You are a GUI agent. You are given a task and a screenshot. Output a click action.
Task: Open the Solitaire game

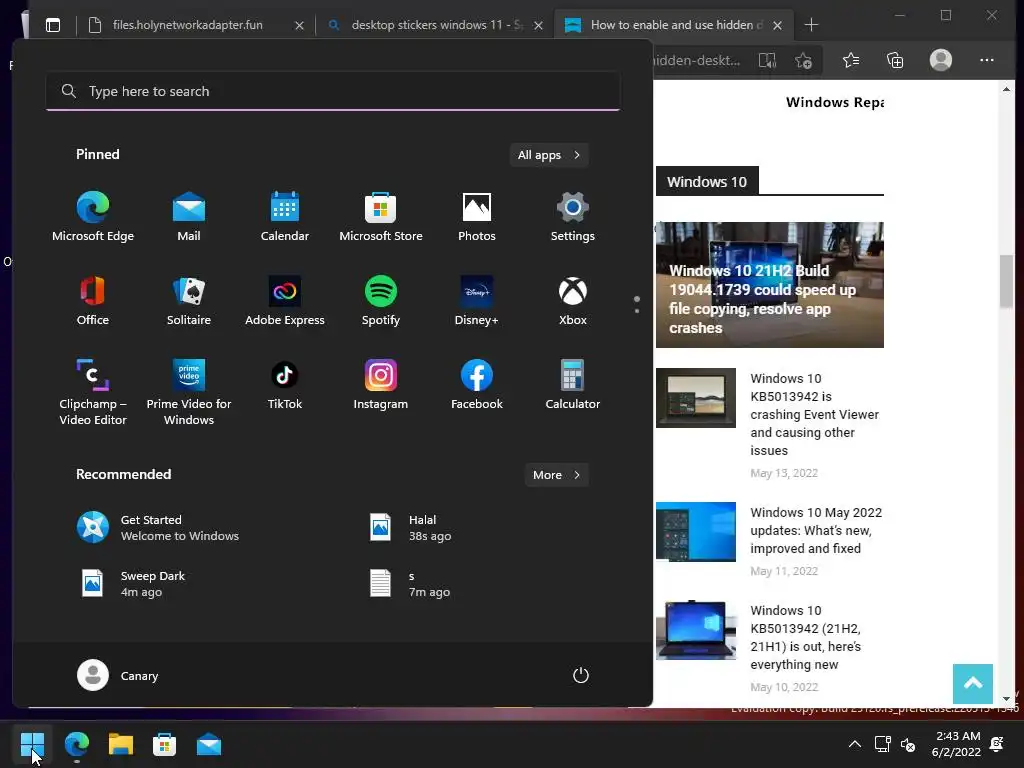tap(189, 301)
